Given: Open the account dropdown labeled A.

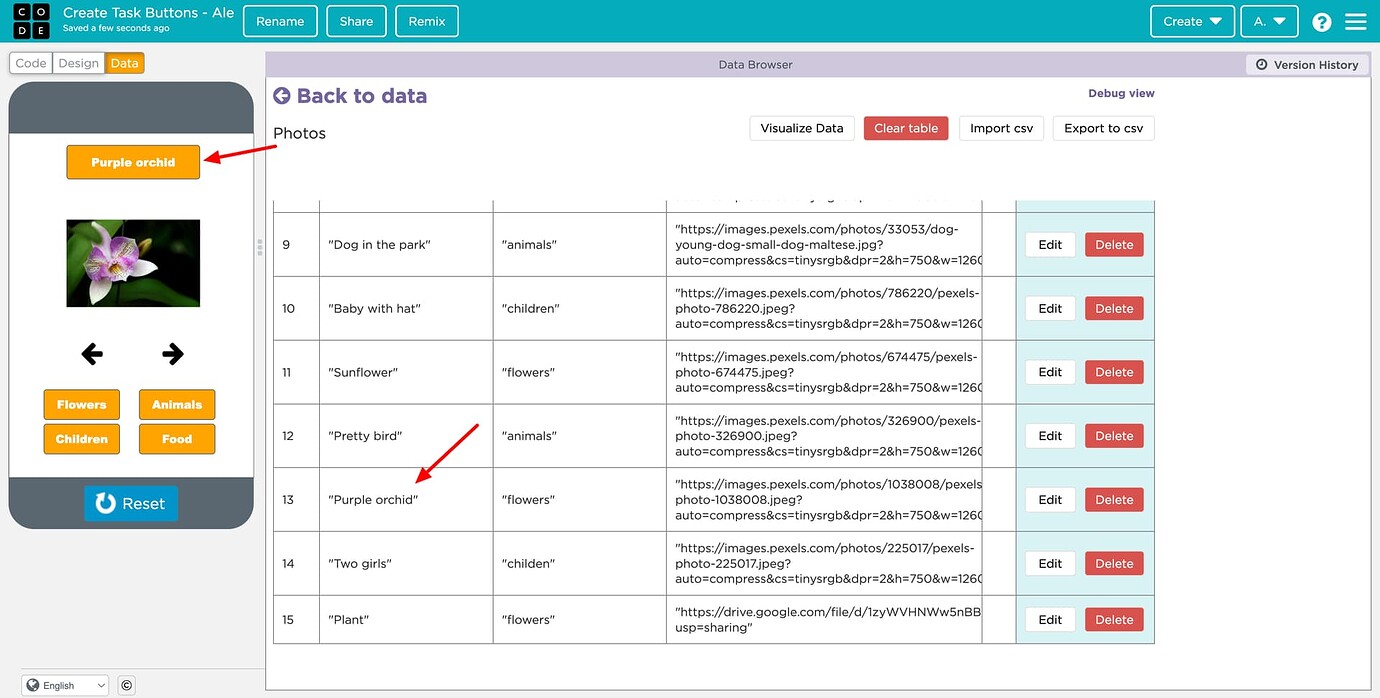Looking at the screenshot, I should click(1269, 21).
